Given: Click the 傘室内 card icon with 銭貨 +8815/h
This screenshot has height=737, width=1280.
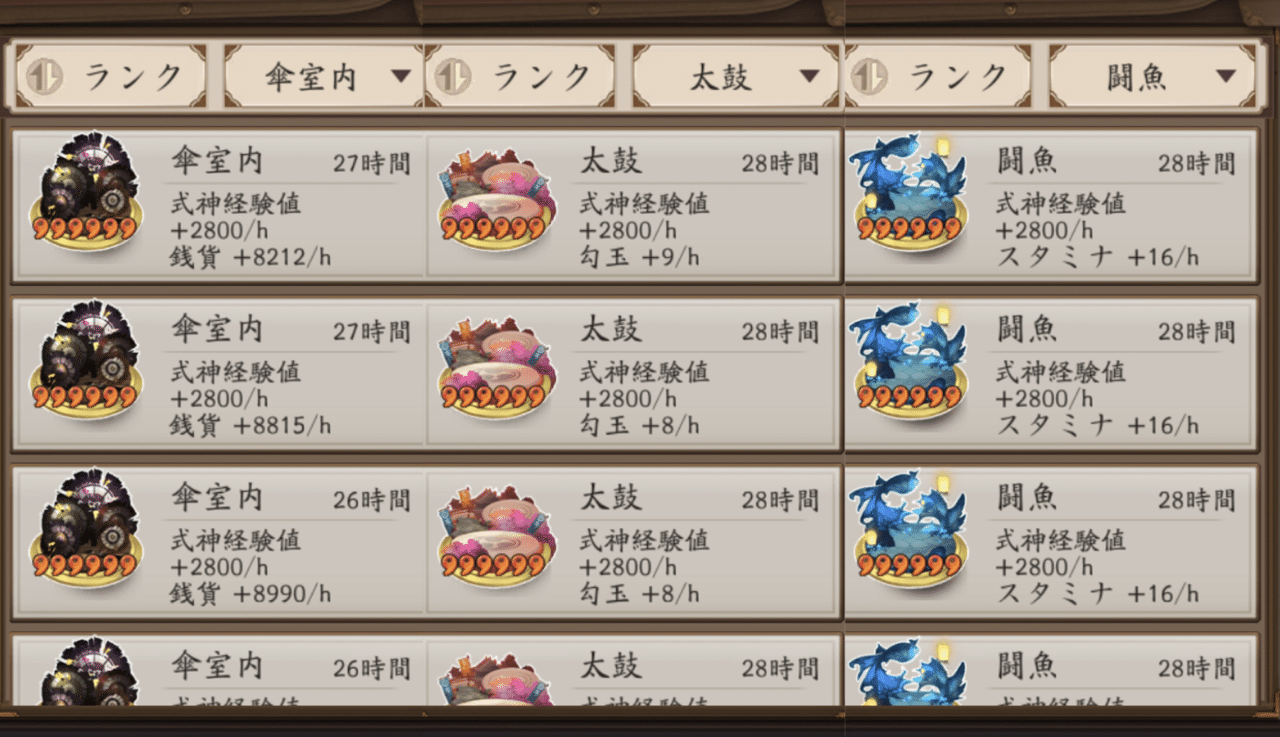Looking at the screenshot, I should [x=87, y=361].
